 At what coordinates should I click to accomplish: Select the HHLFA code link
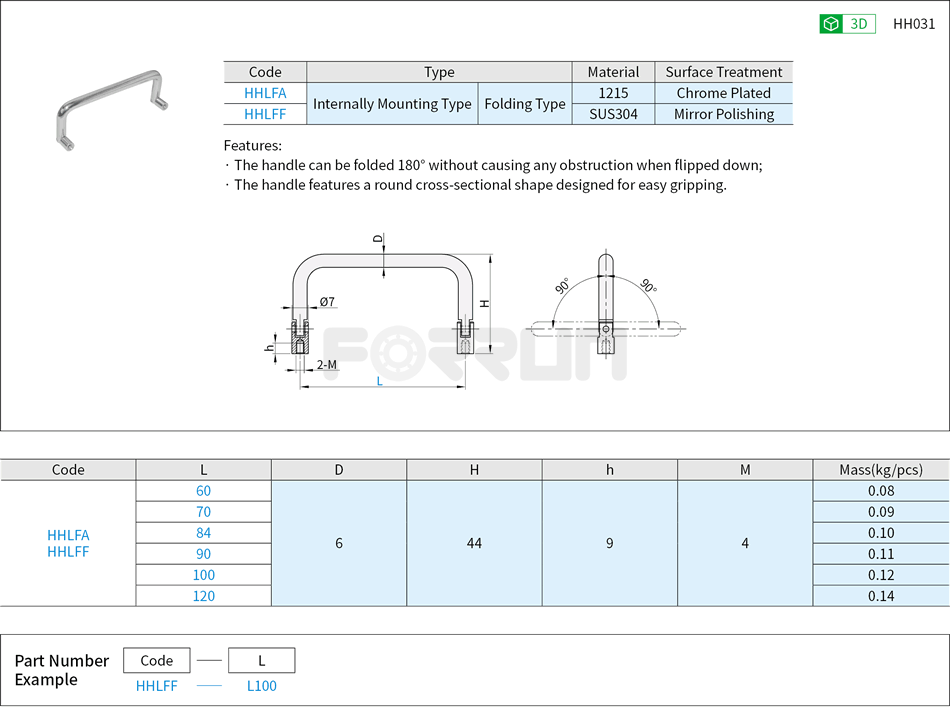[x=266, y=93]
